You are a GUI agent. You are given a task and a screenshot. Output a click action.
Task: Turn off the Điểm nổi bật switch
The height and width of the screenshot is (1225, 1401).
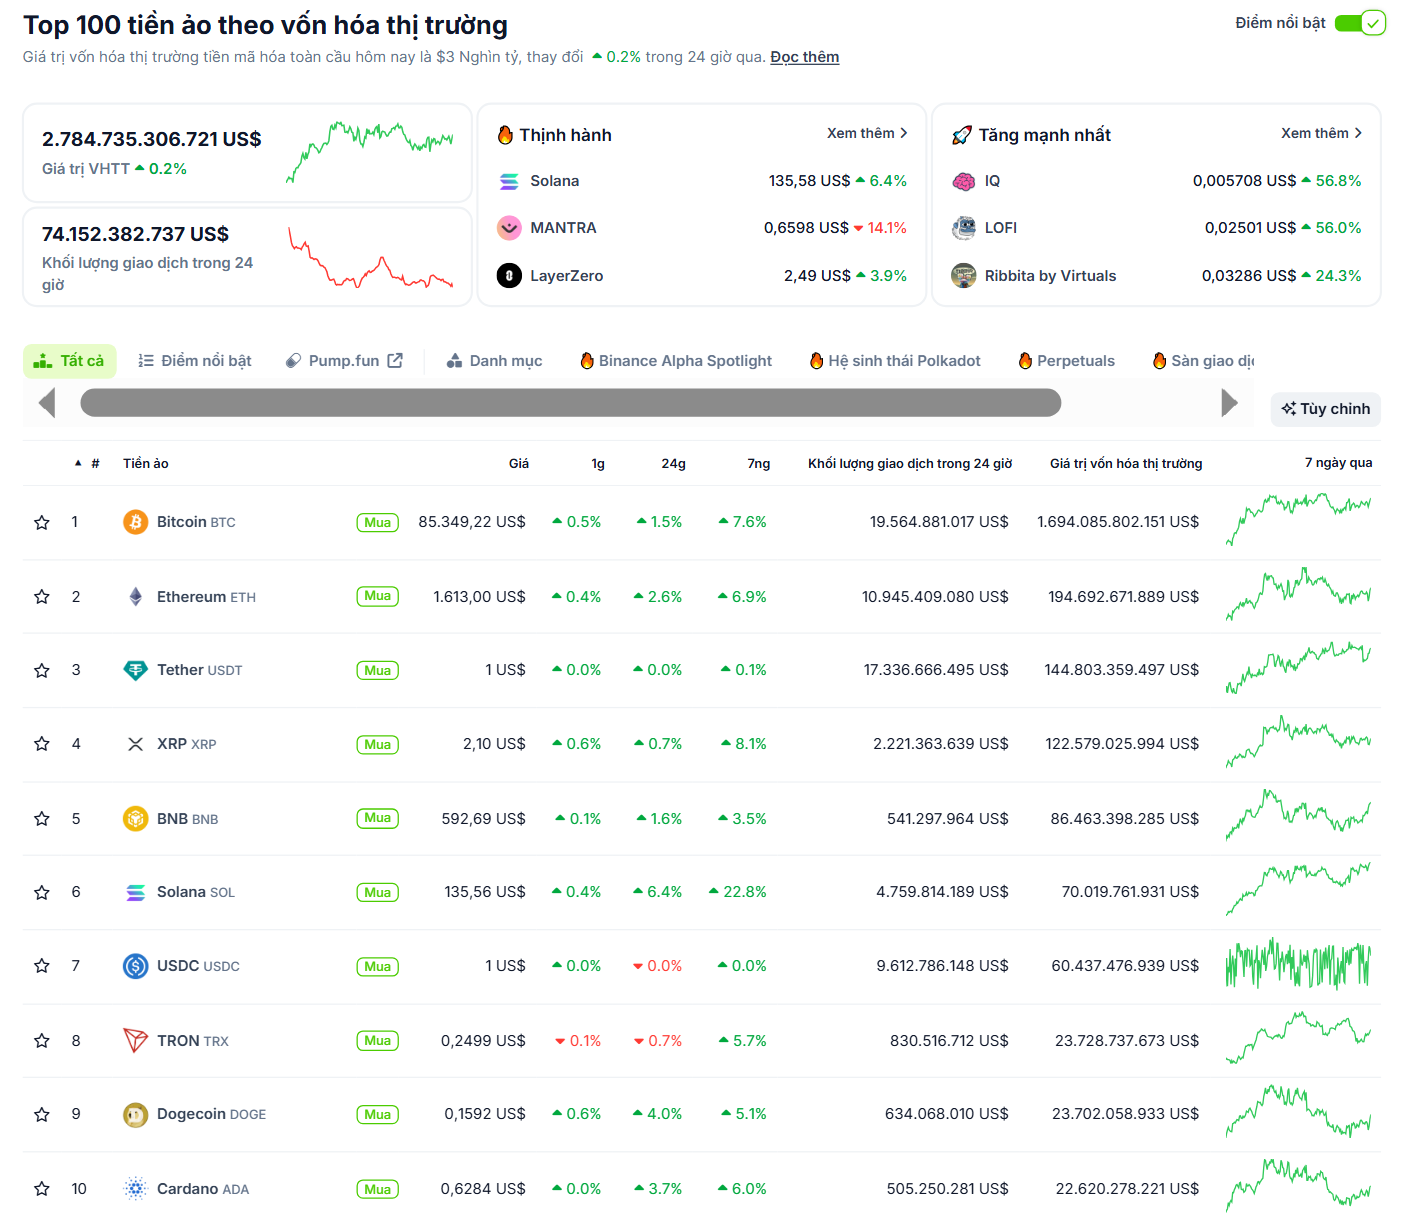pyautogui.click(x=1360, y=23)
